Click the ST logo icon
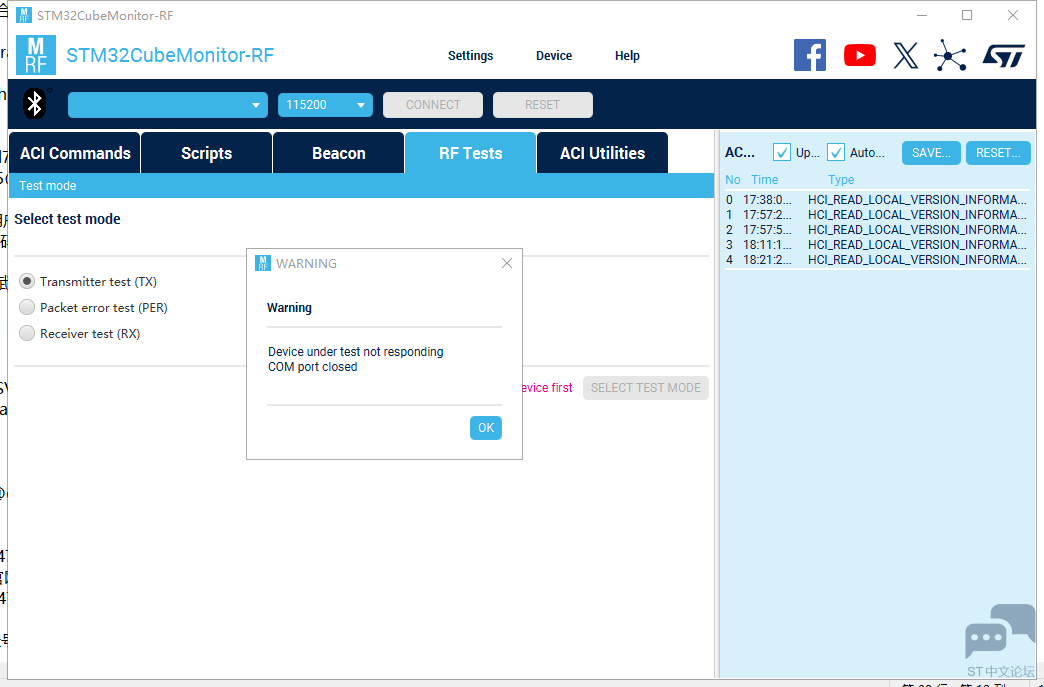 [x=1003, y=55]
